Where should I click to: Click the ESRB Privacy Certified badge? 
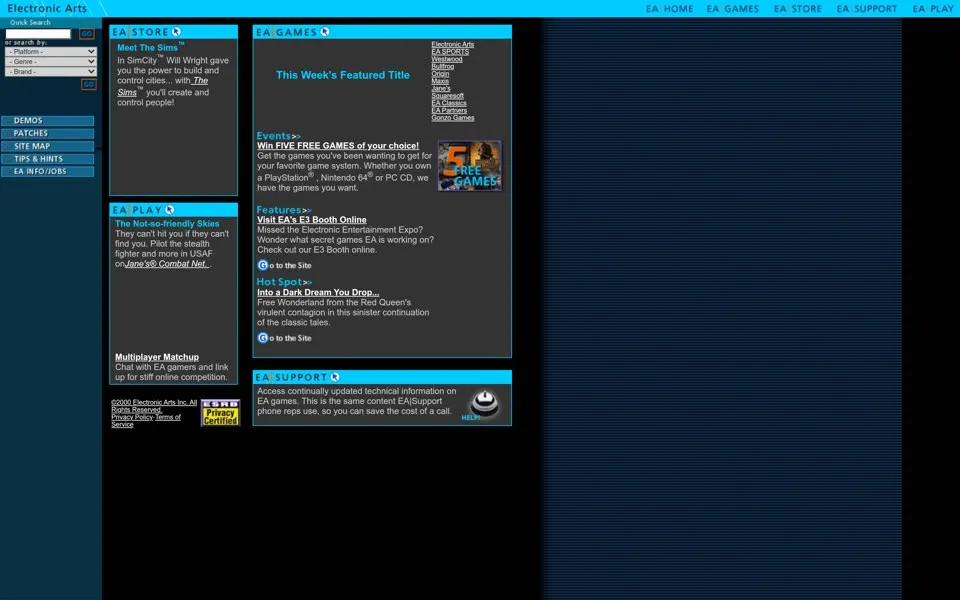[x=220, y=413]
